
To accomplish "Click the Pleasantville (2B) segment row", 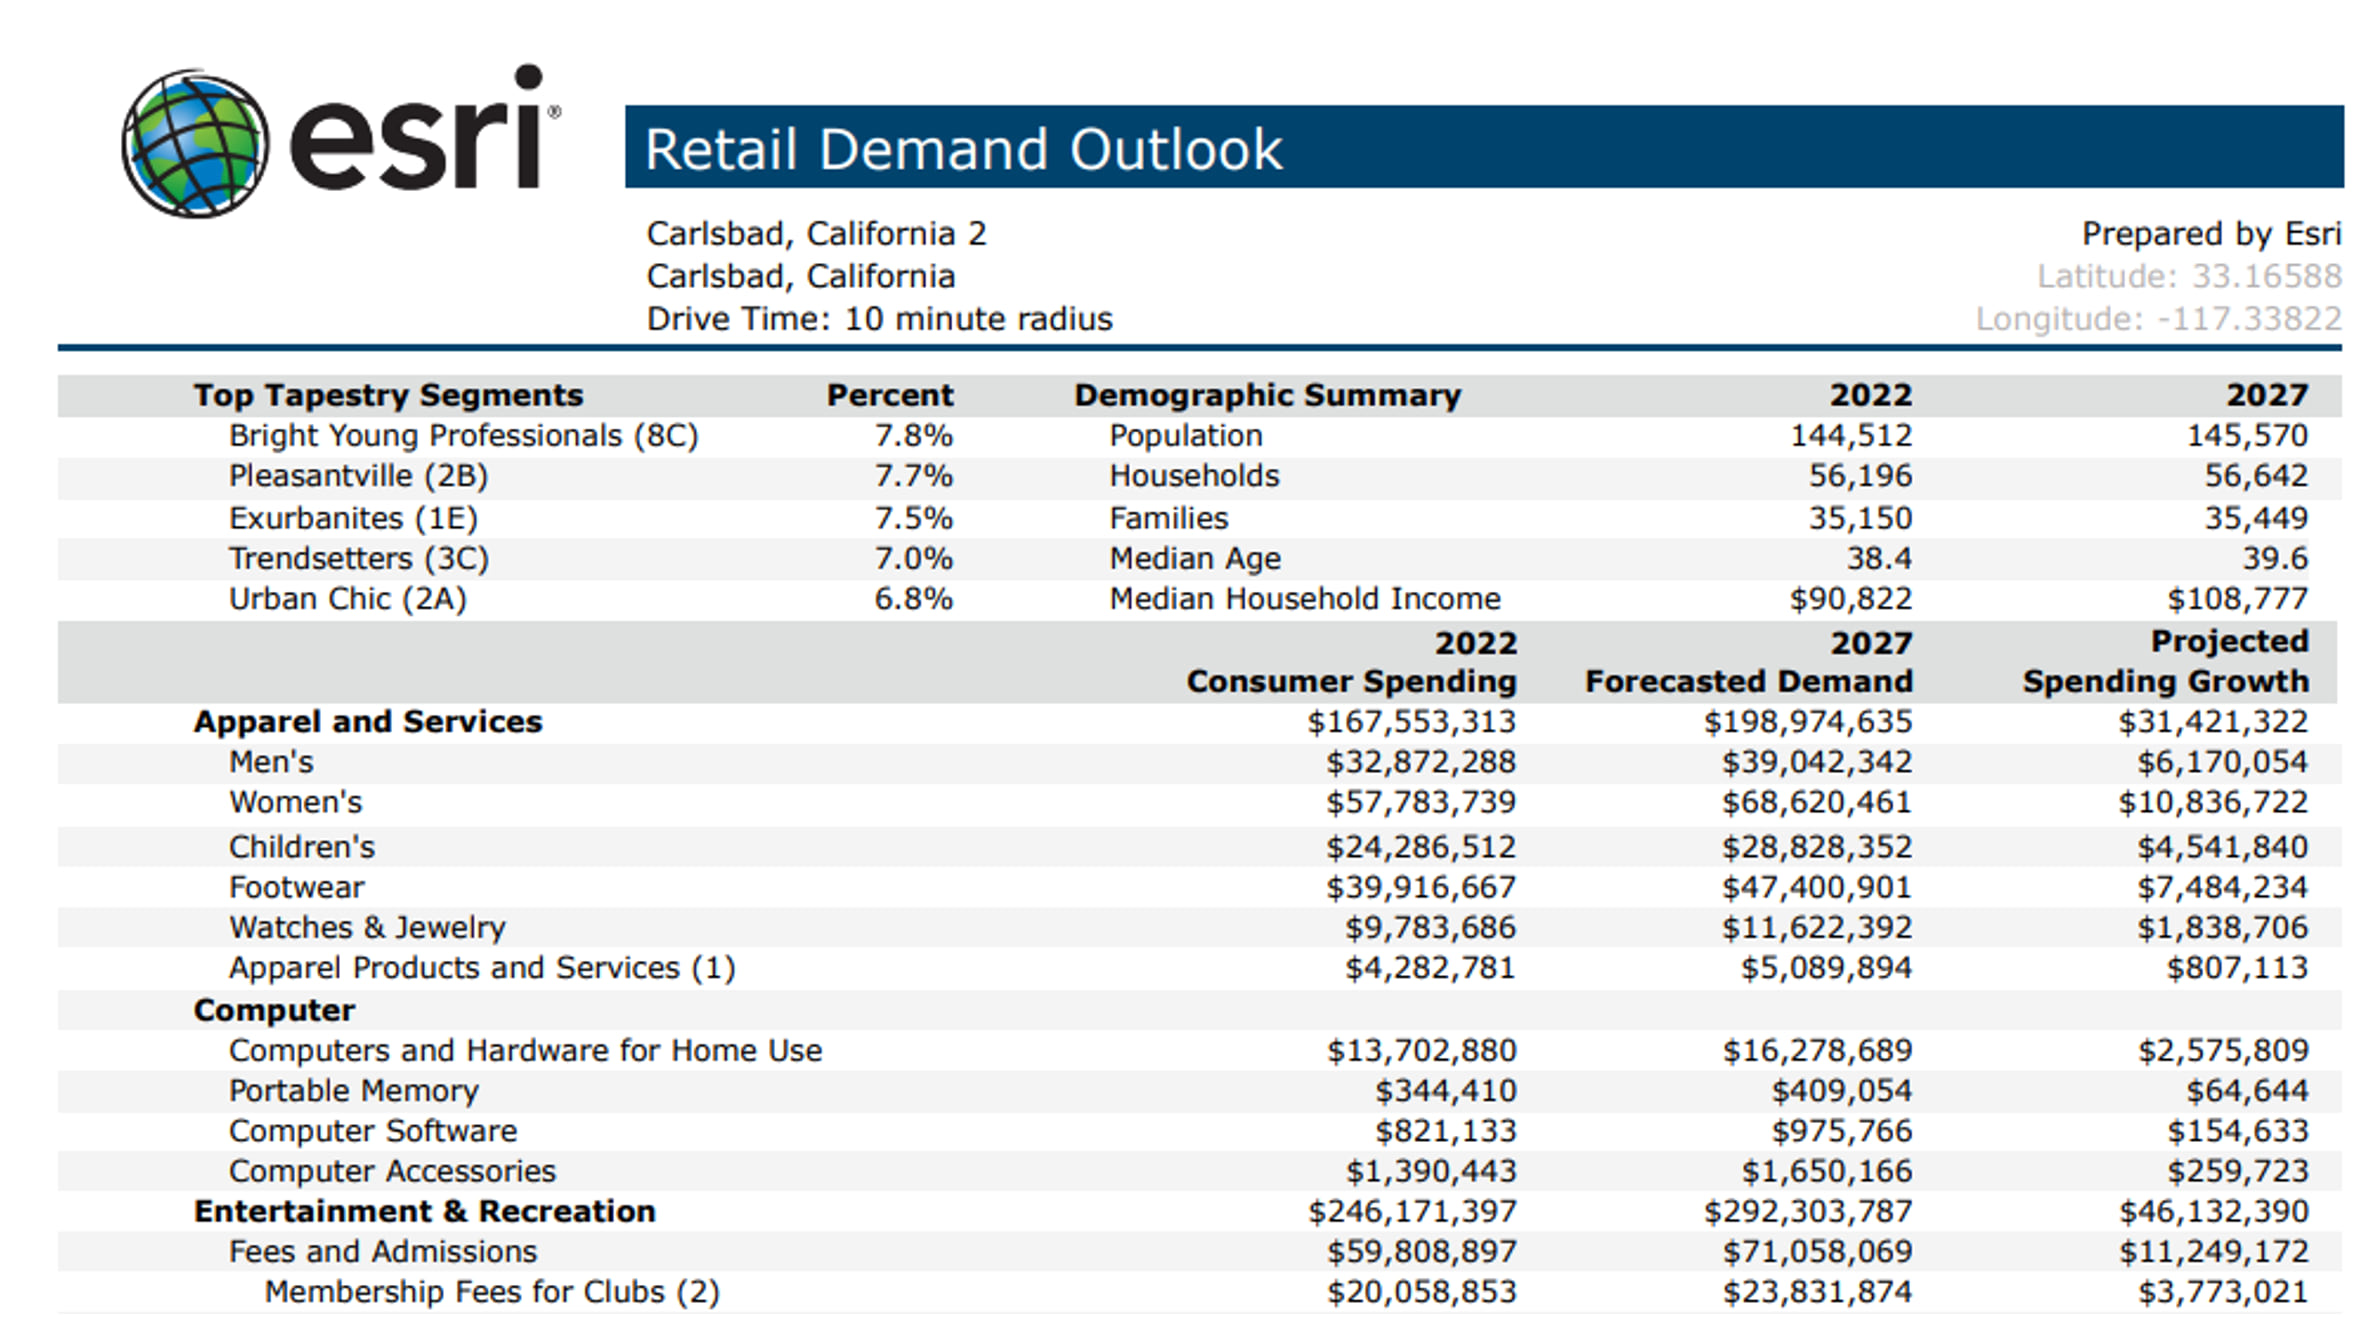I will [358, 476].
